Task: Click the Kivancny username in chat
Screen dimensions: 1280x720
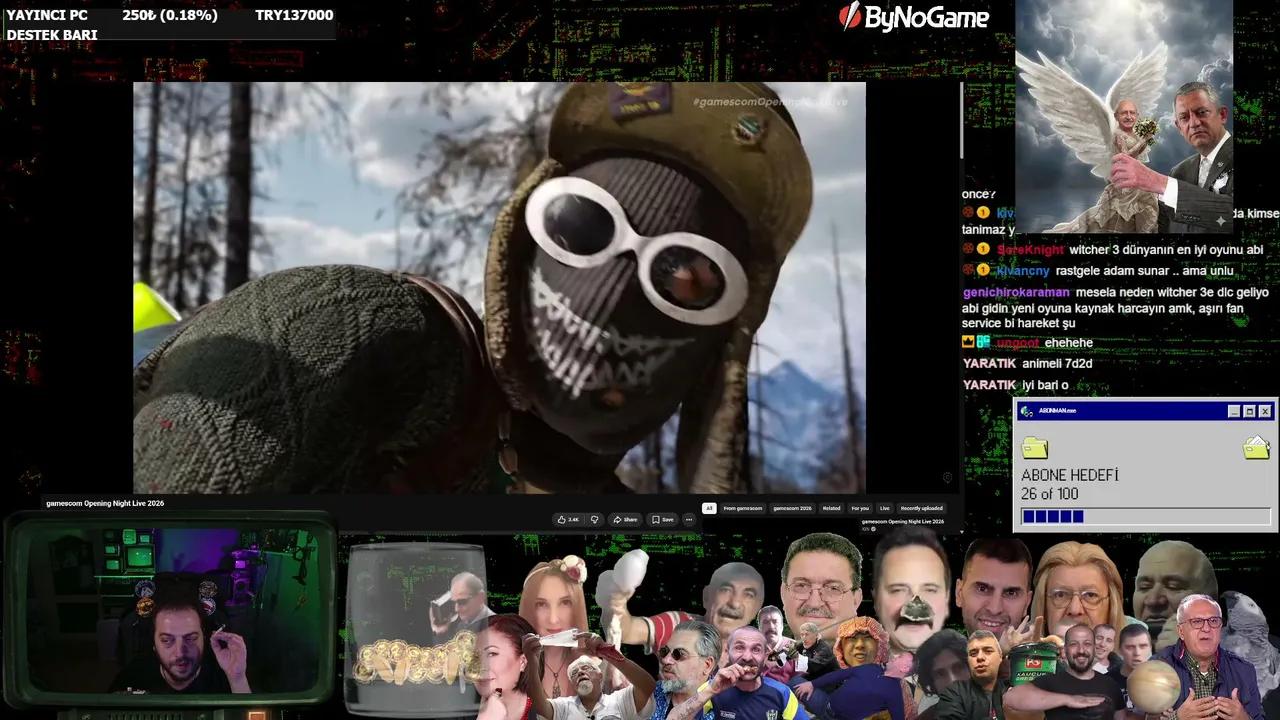Action: coord(1023,271)
